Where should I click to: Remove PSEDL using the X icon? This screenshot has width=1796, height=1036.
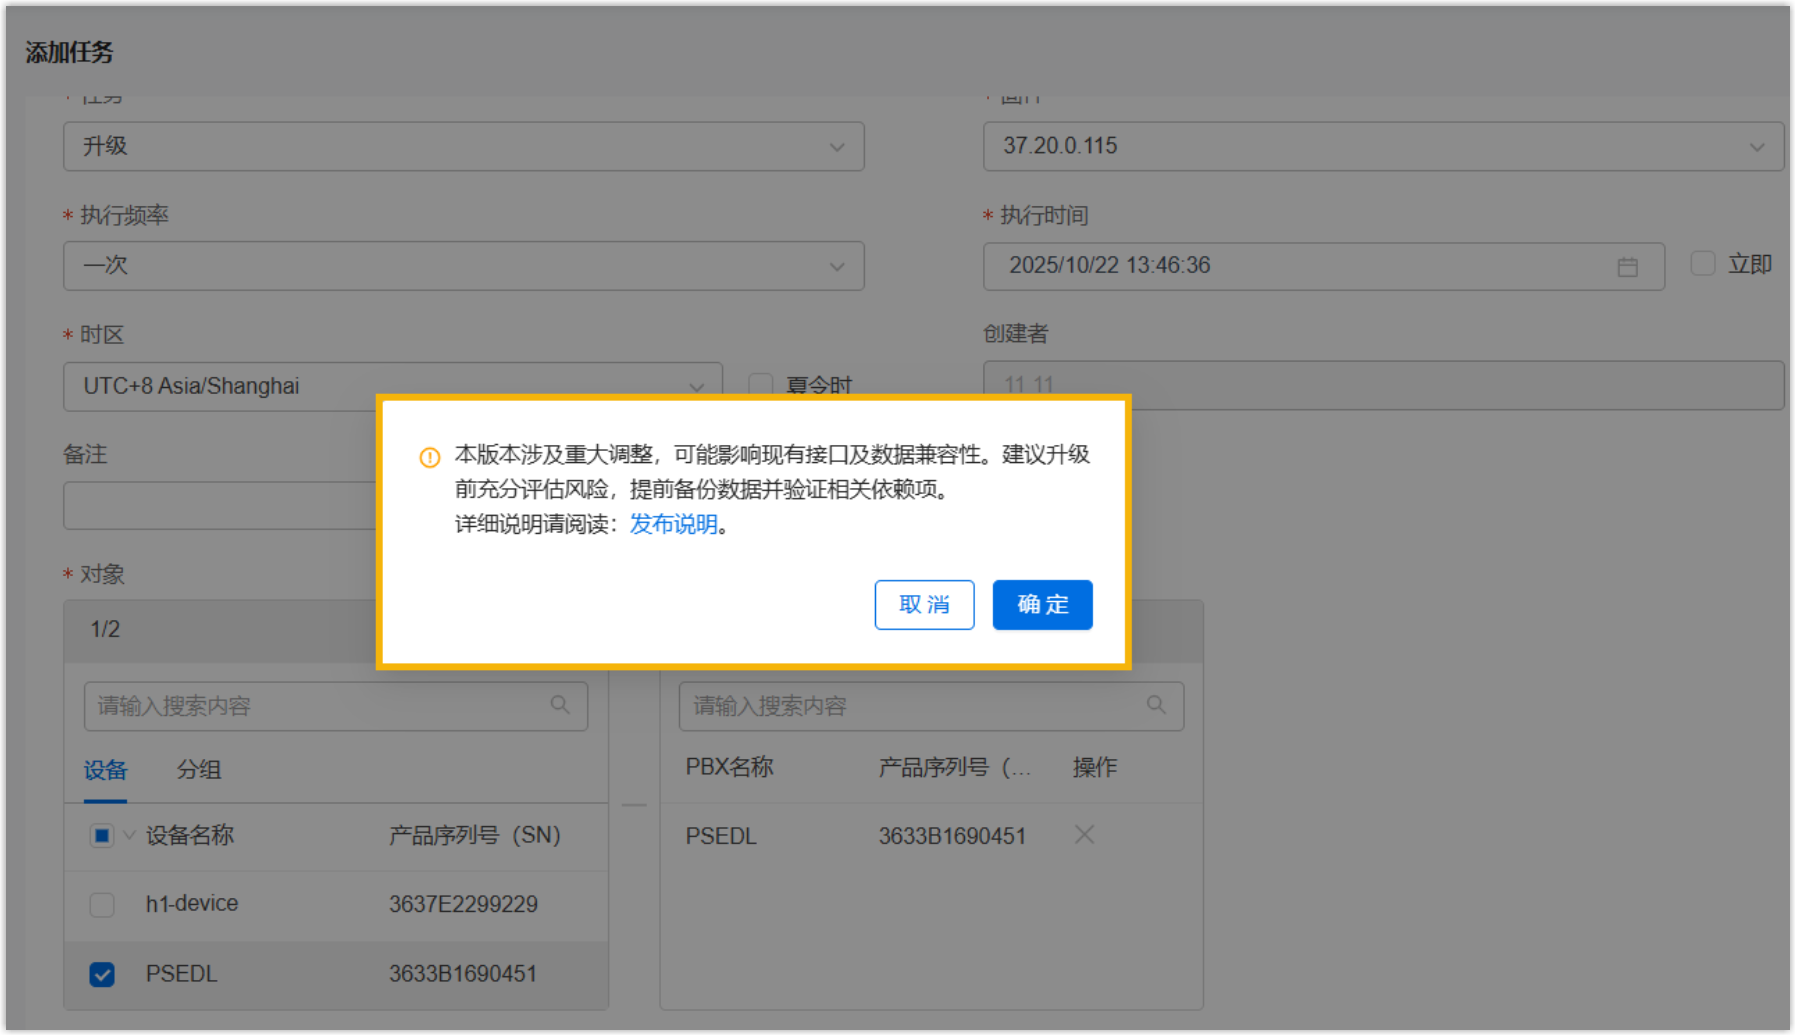click(x=1084, y=835)
